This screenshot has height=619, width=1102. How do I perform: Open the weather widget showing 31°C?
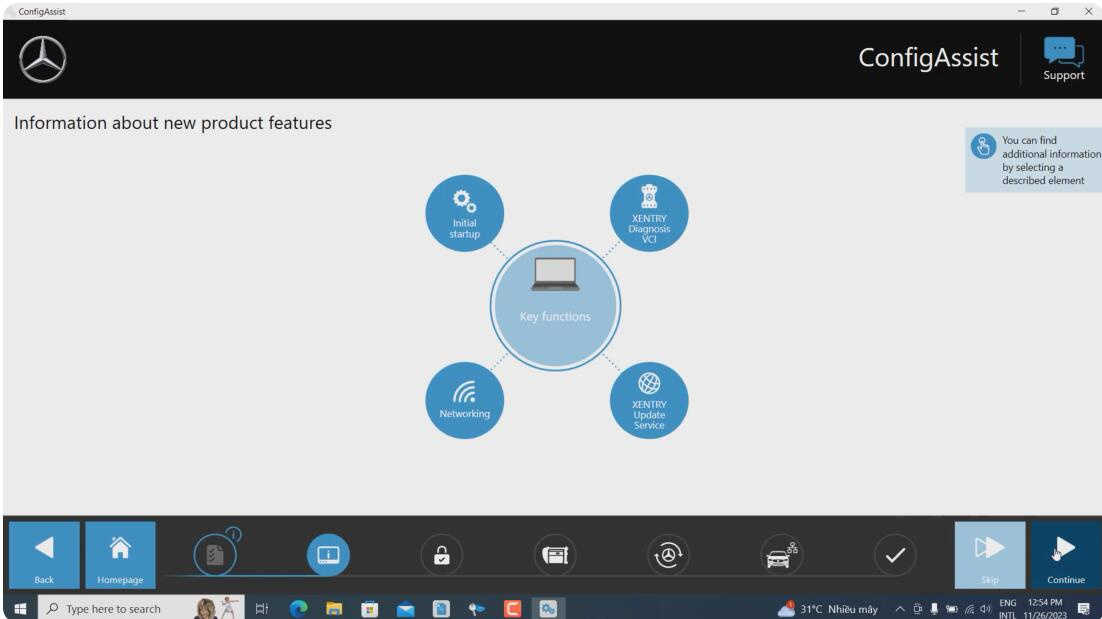(x=828, y=608)
